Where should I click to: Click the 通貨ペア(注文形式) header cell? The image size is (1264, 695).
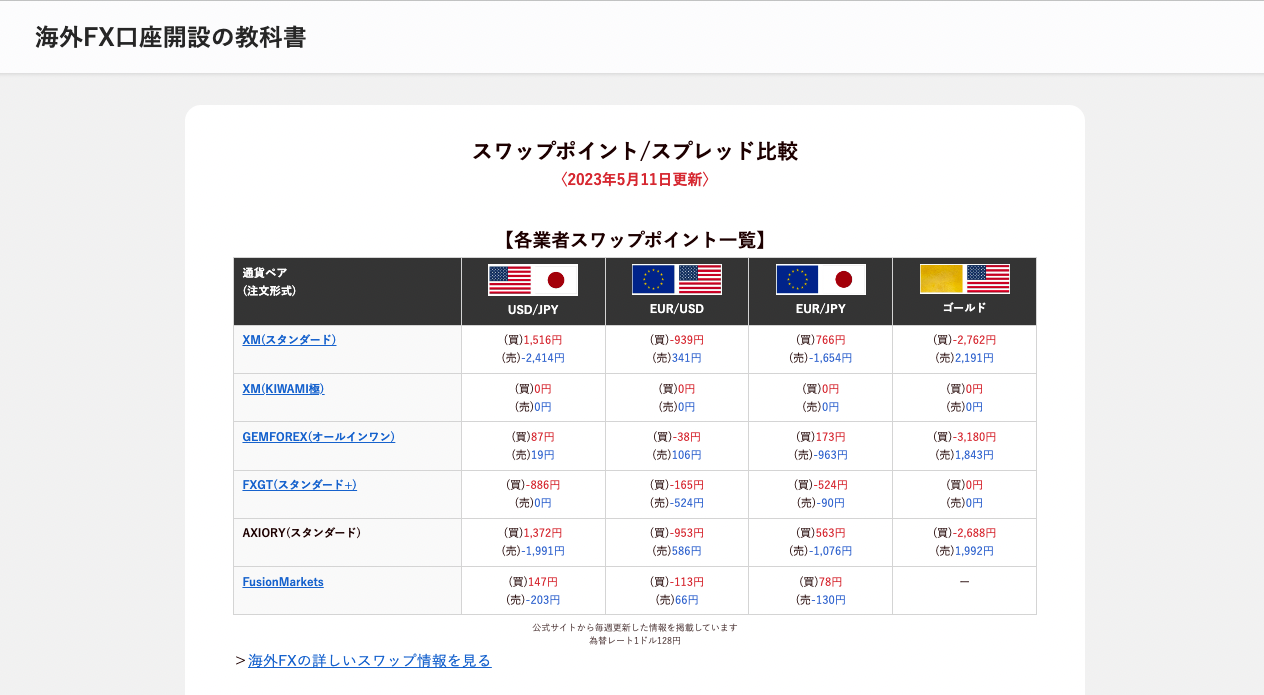point(270,282)
